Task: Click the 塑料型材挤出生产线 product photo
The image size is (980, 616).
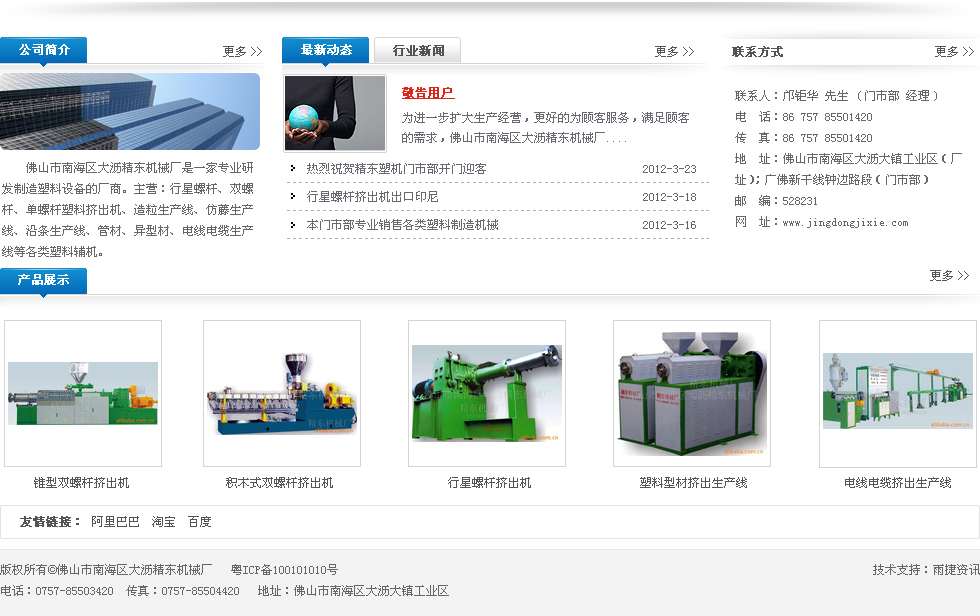Action: coord(692,393)
